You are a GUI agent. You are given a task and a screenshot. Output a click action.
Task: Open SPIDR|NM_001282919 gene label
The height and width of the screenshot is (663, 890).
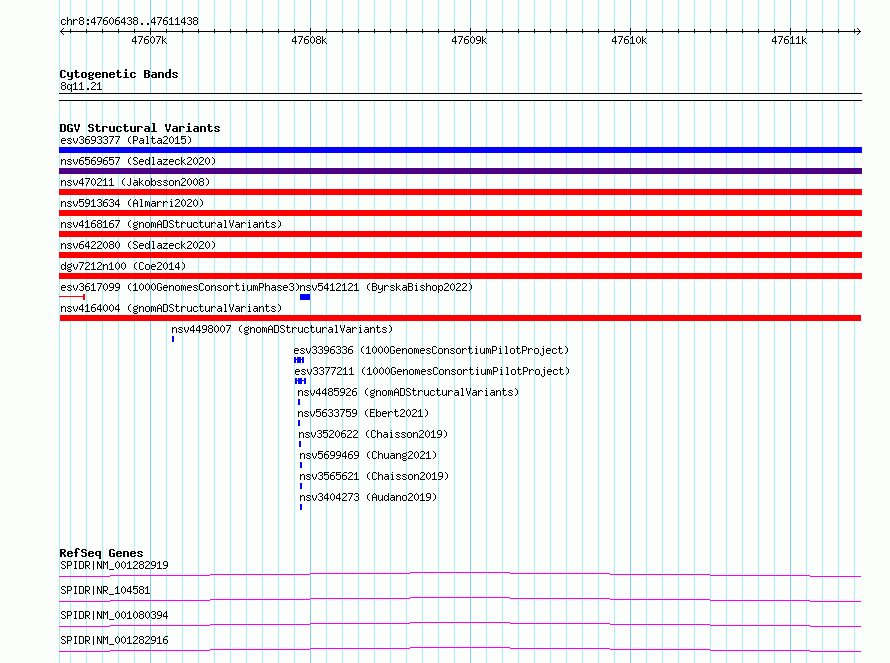114,565
